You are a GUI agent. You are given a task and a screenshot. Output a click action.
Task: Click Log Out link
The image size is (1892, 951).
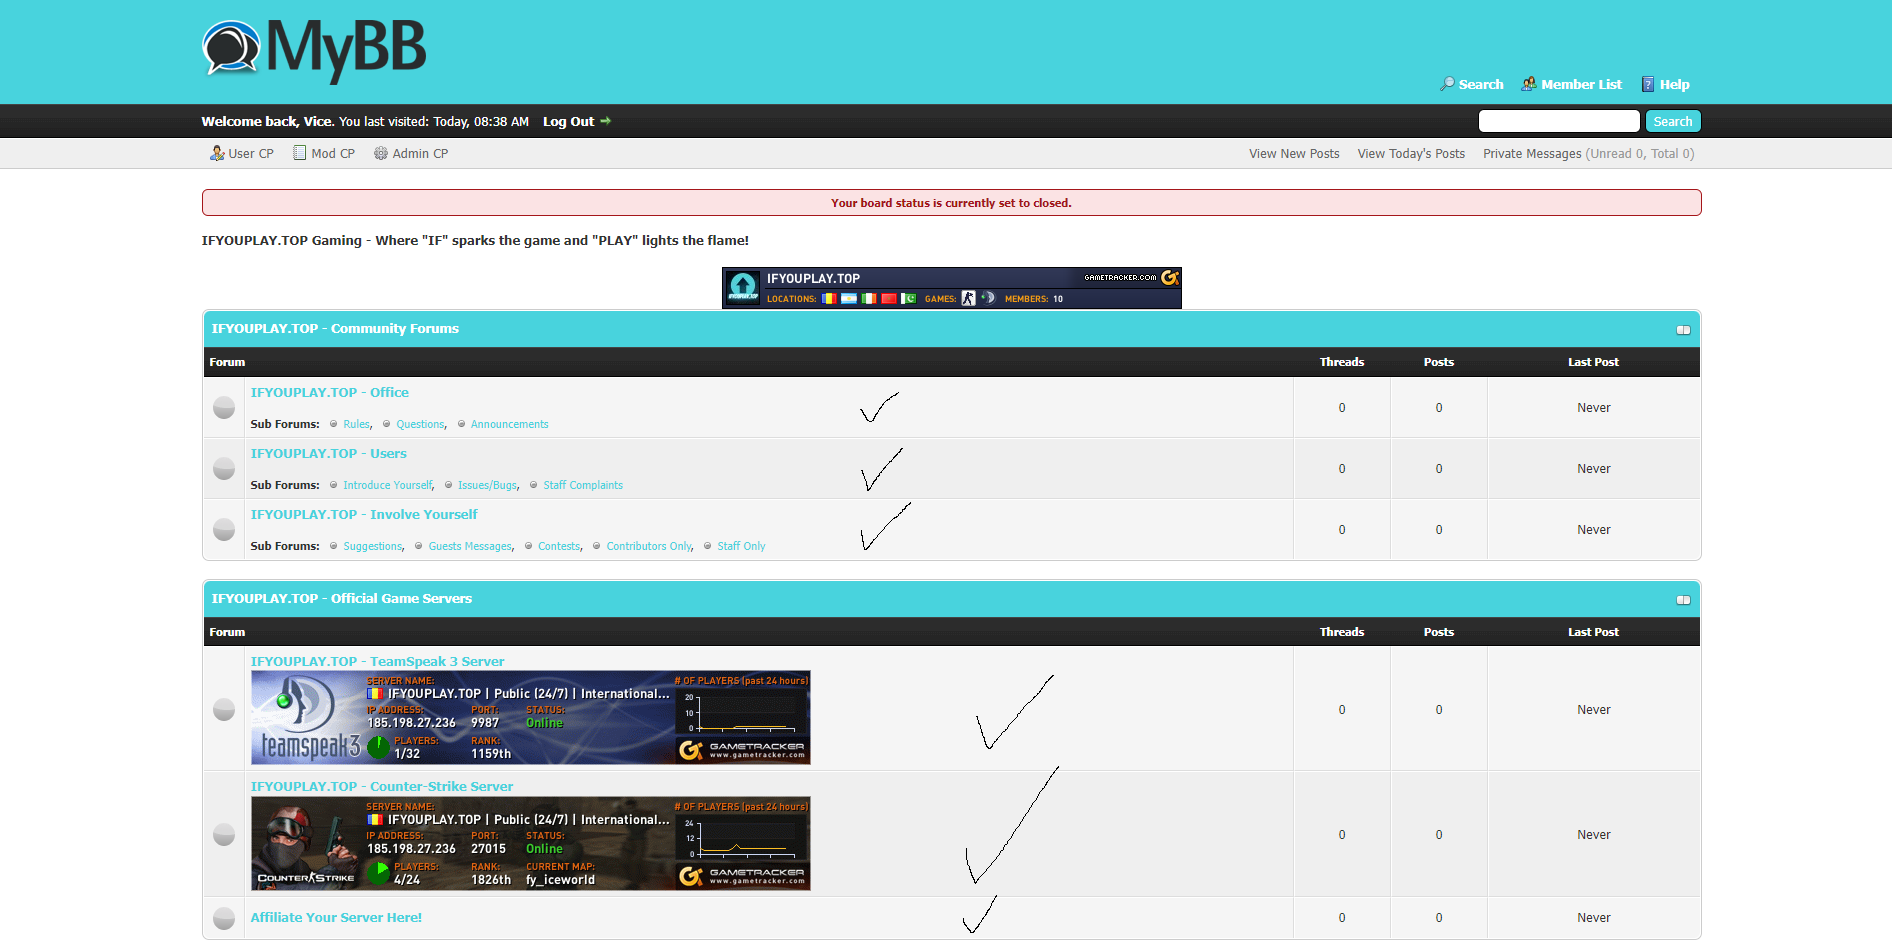click(x=568, y=122)
